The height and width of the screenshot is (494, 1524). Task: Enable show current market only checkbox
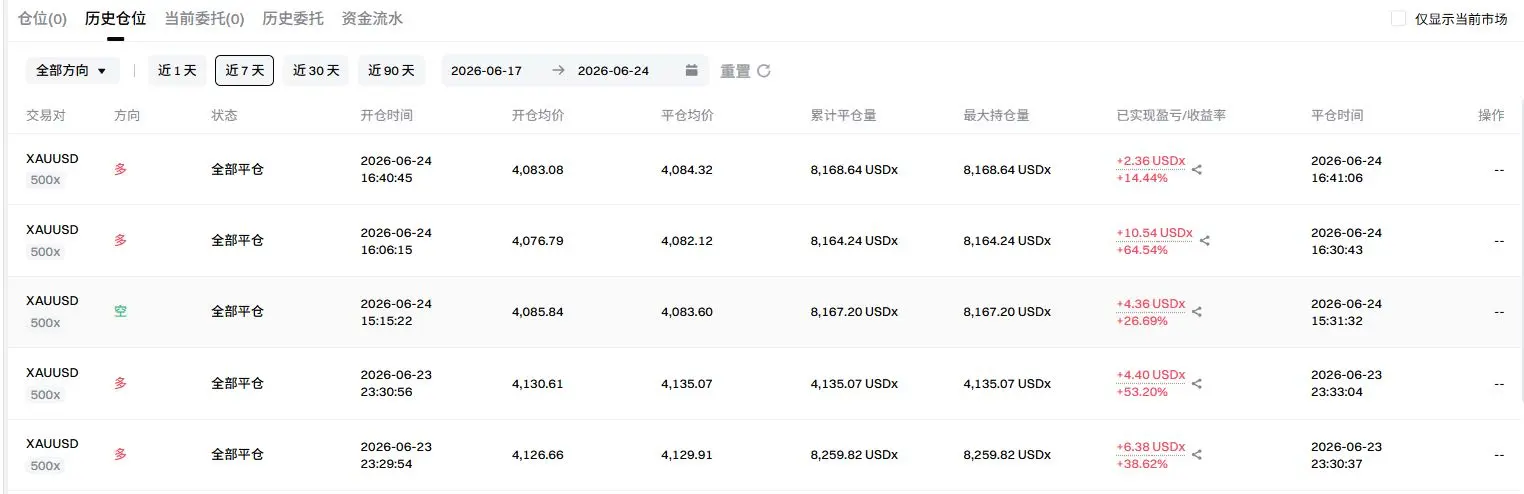pos(1398,18)
